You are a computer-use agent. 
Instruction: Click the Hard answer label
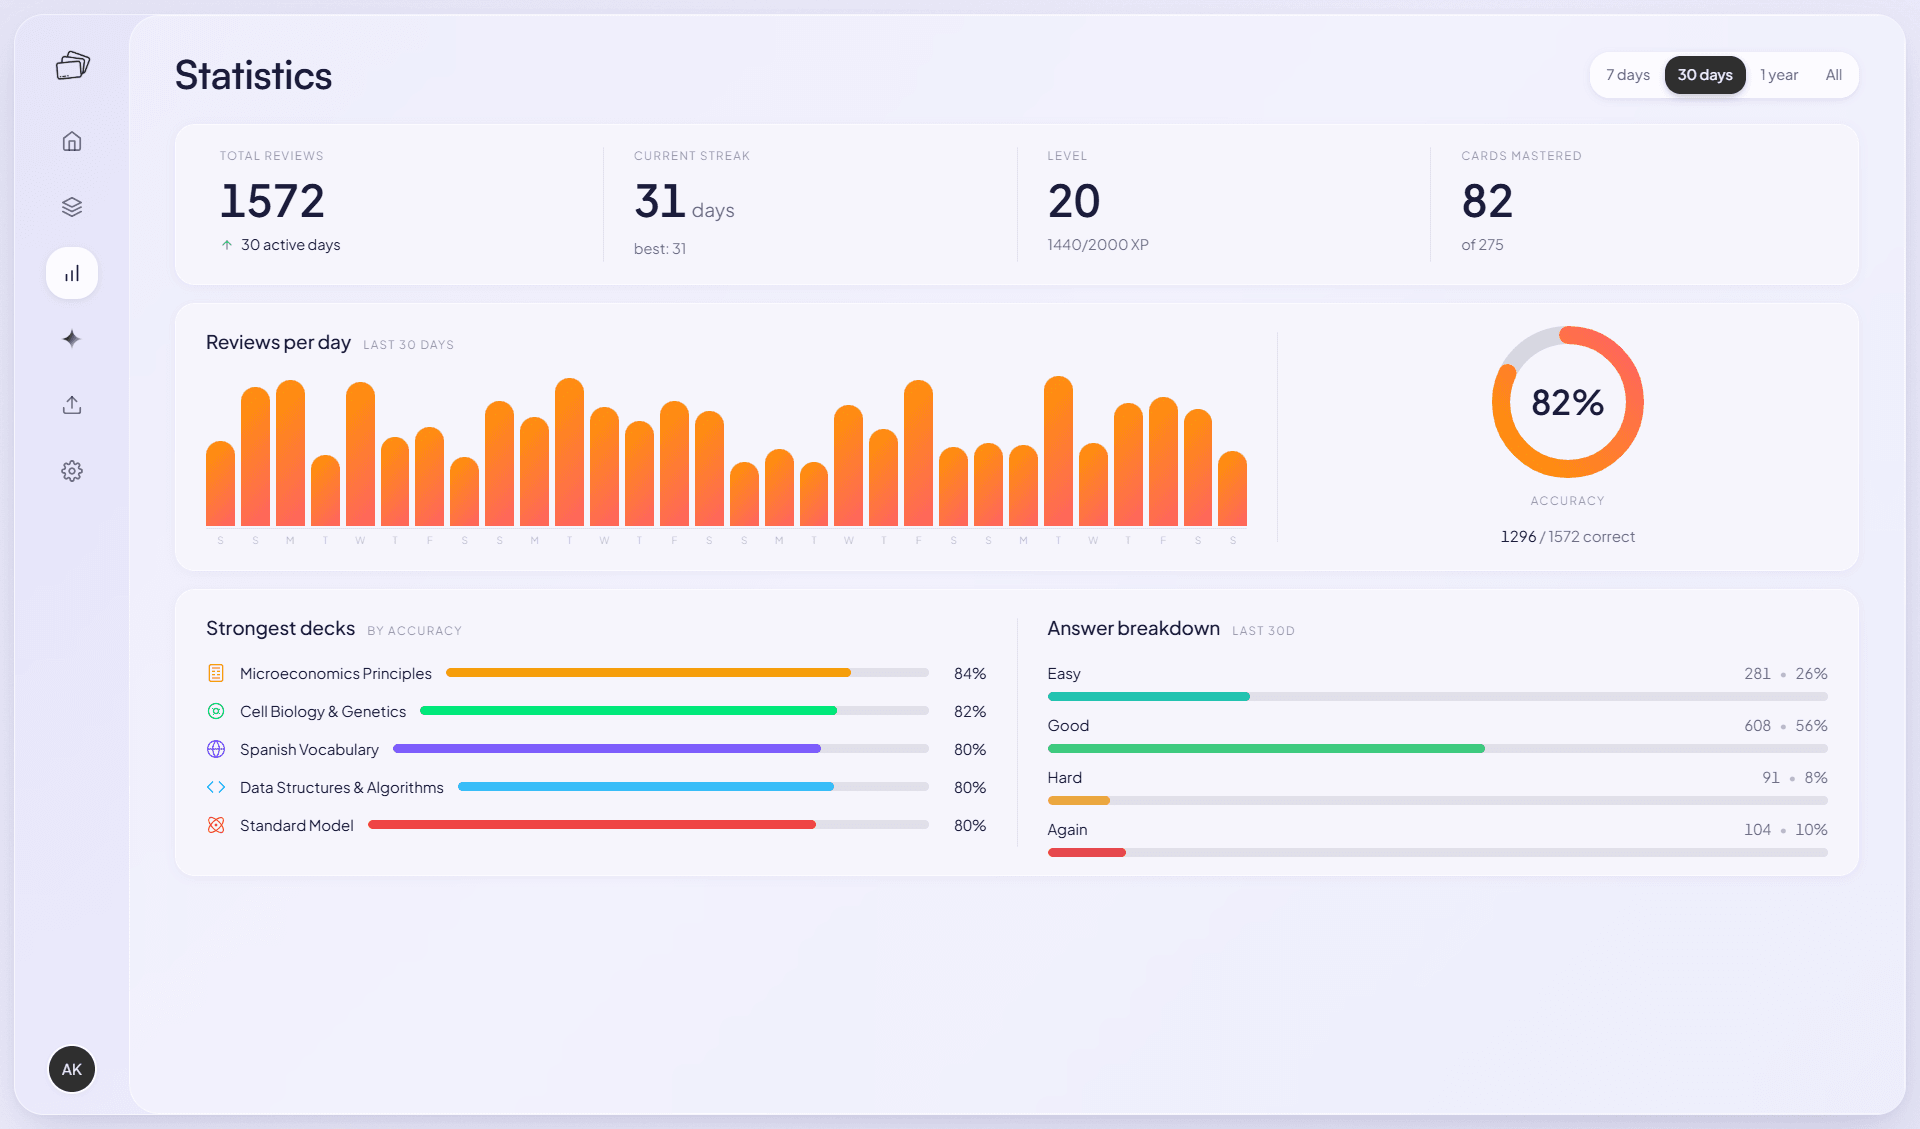pyautogui.click(x=1065, y=777)
